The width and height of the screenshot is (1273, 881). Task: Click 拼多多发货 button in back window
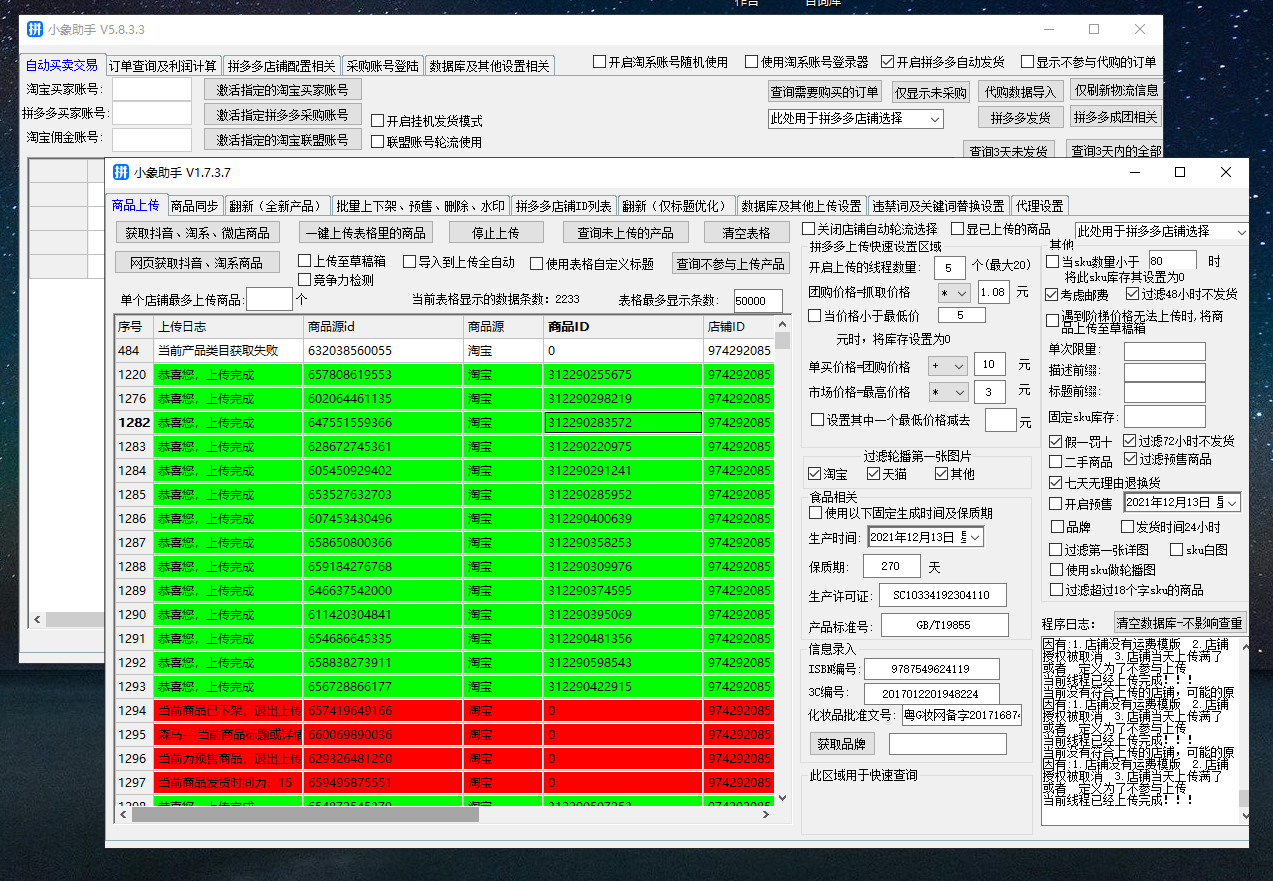(x=1020, y=117)
